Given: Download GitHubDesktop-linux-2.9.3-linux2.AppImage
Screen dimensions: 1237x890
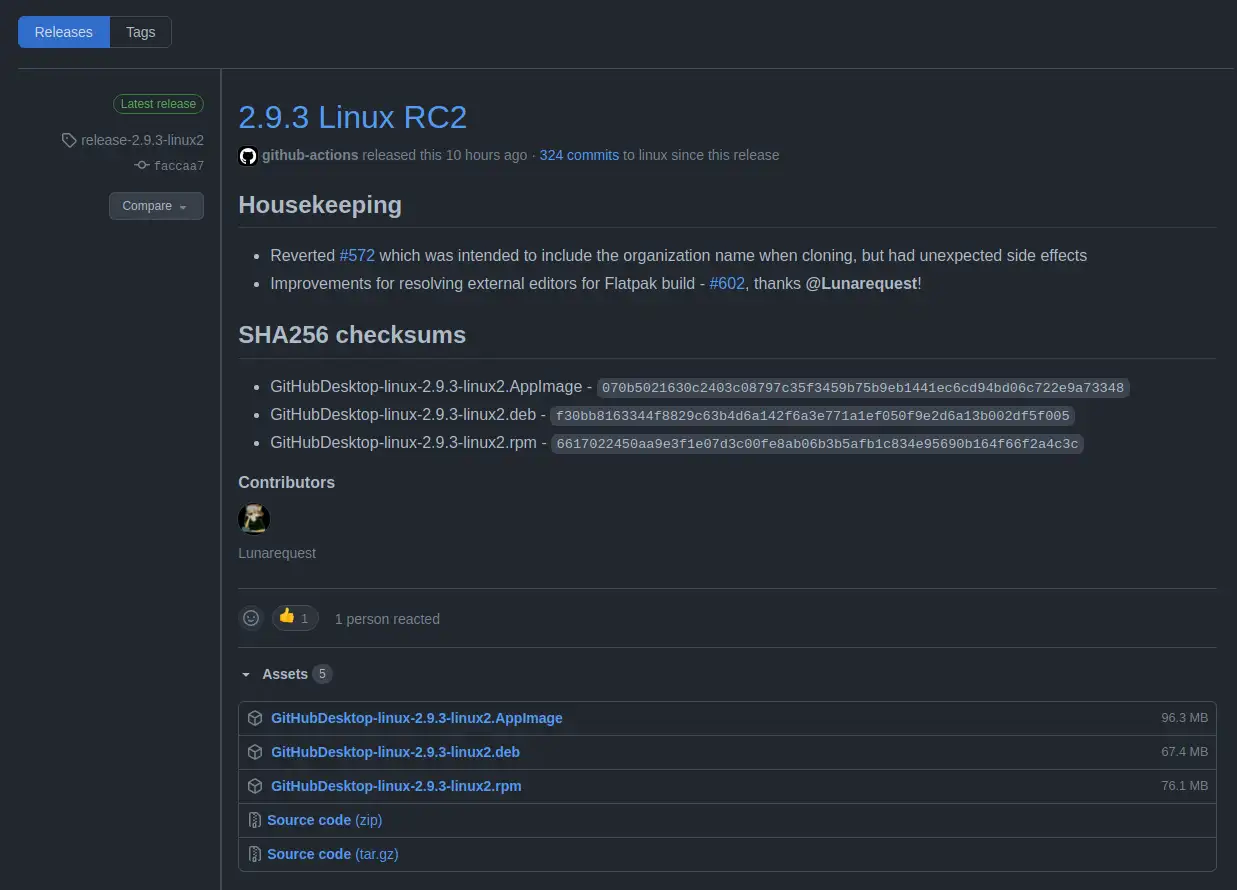Looking at the screenshot, I should click(417, 718).
